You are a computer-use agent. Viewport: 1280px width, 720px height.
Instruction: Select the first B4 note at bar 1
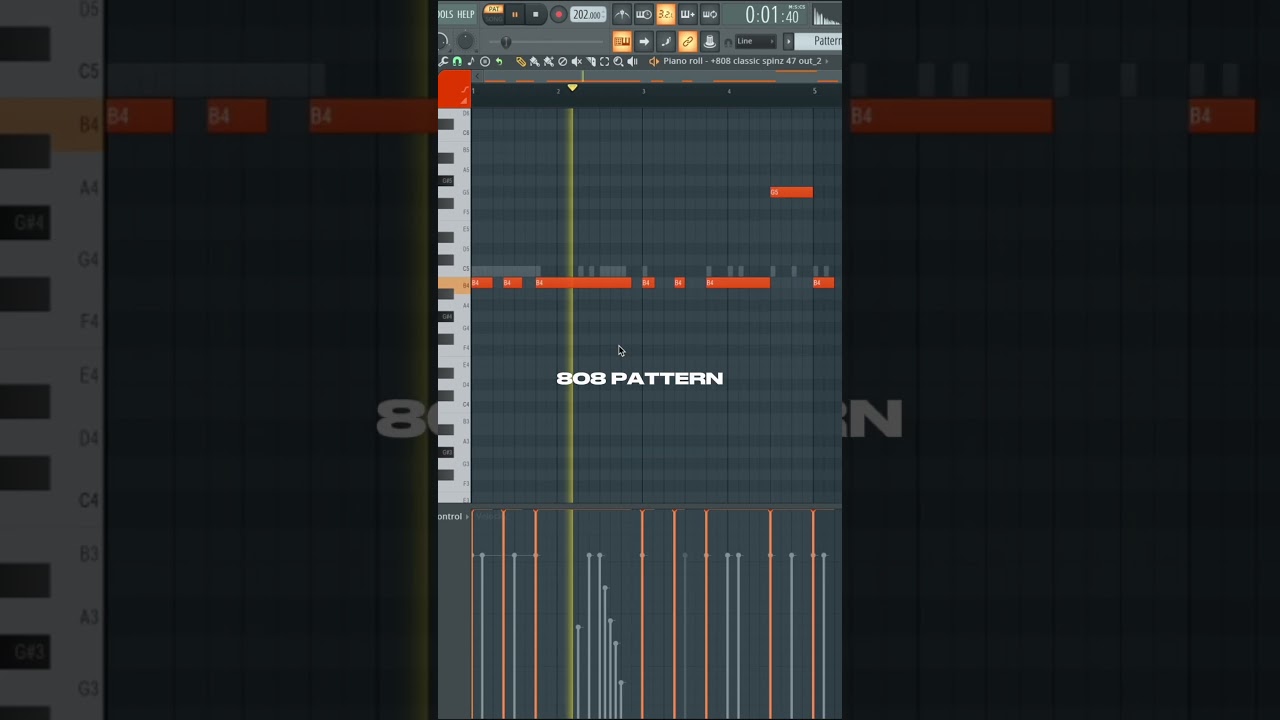(482, 283)
